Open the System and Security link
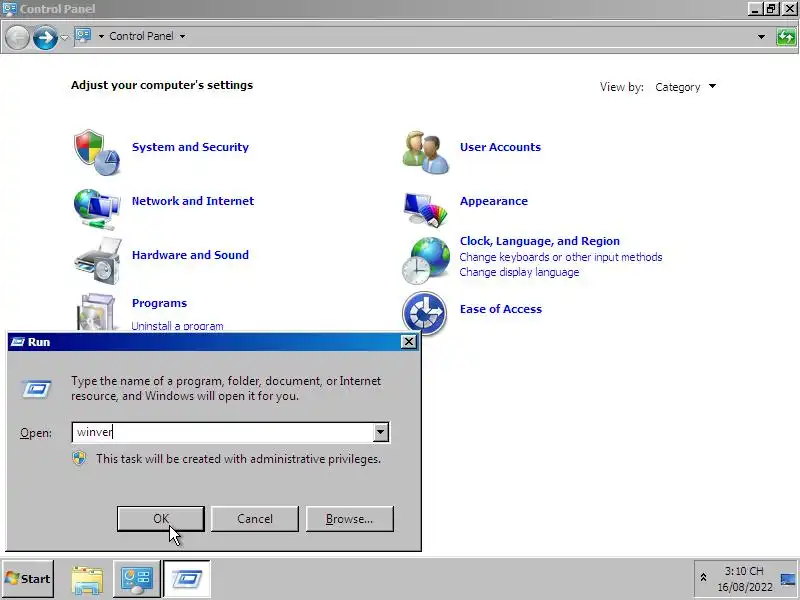 click(190, 147)
